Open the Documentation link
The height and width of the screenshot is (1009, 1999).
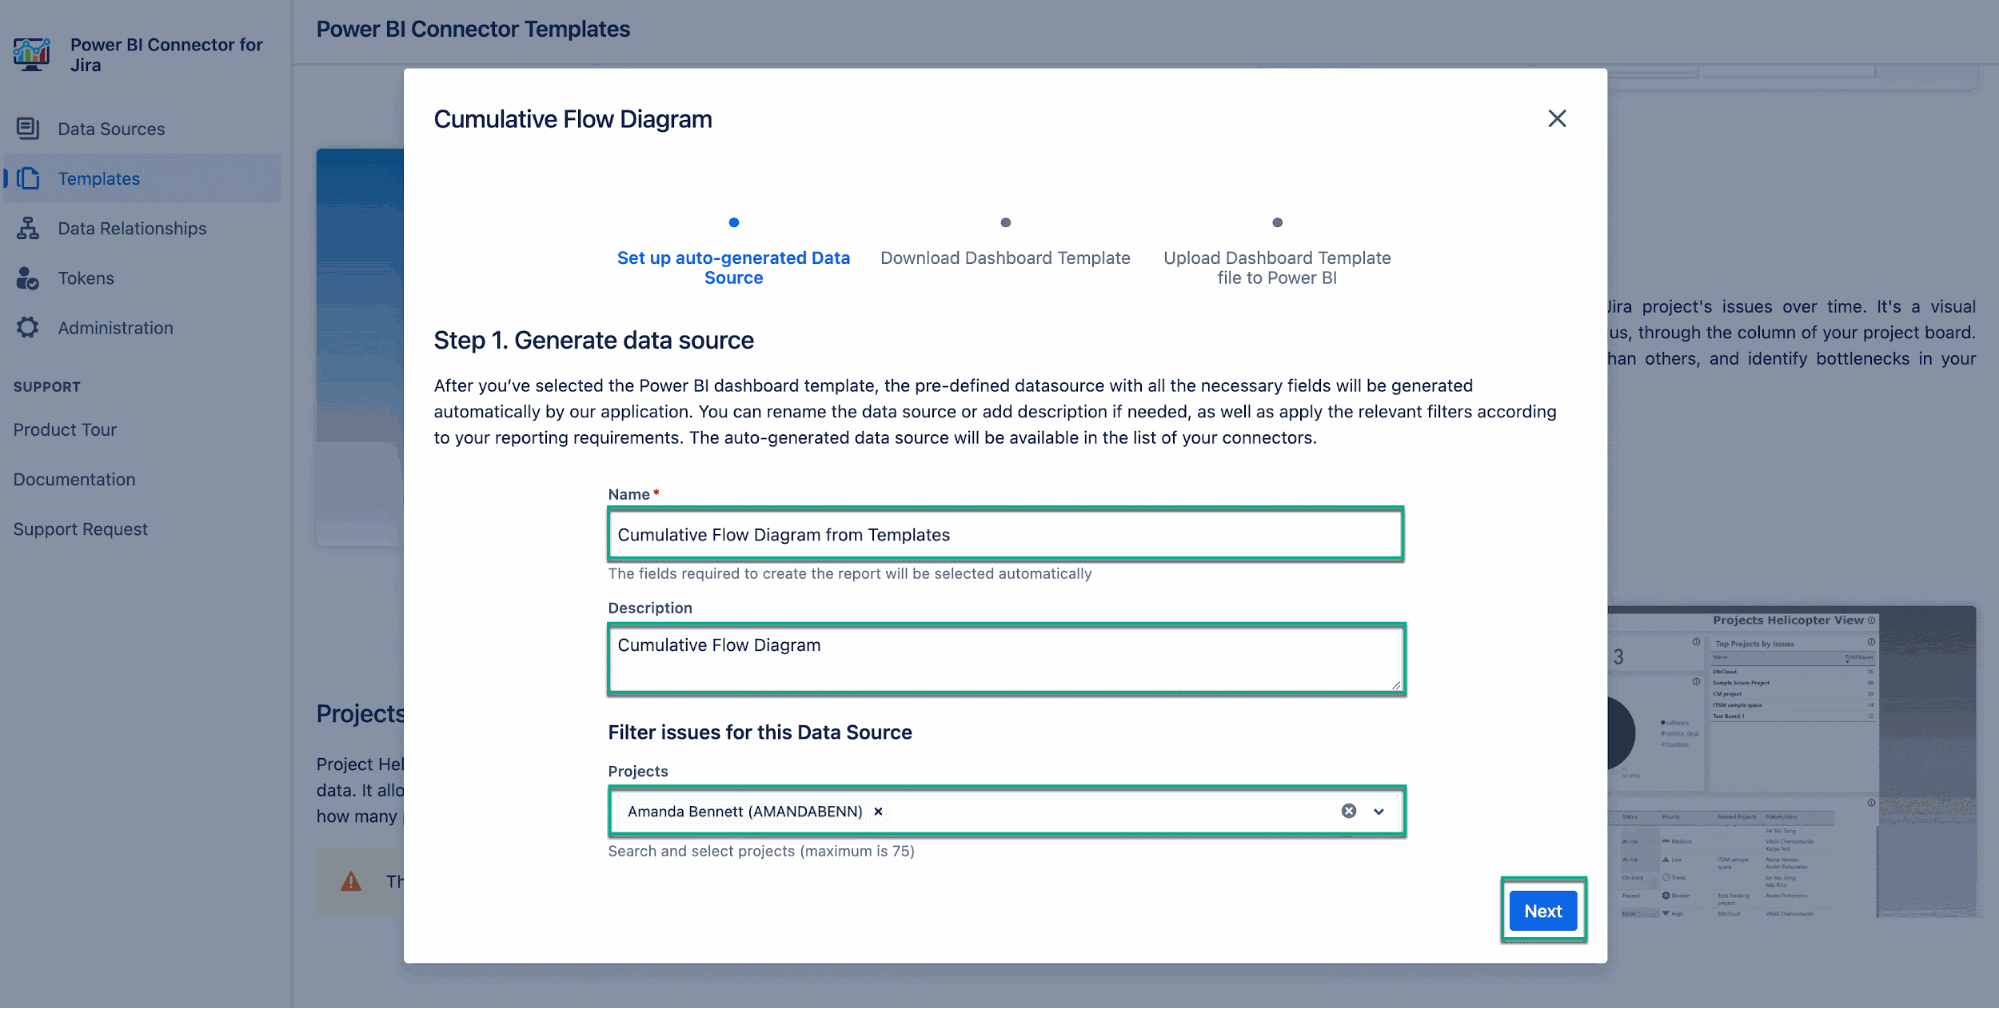coord(74,479)
